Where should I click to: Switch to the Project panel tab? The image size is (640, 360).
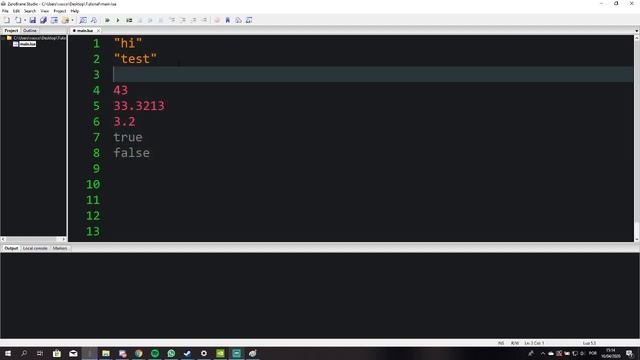click(11, 31)
